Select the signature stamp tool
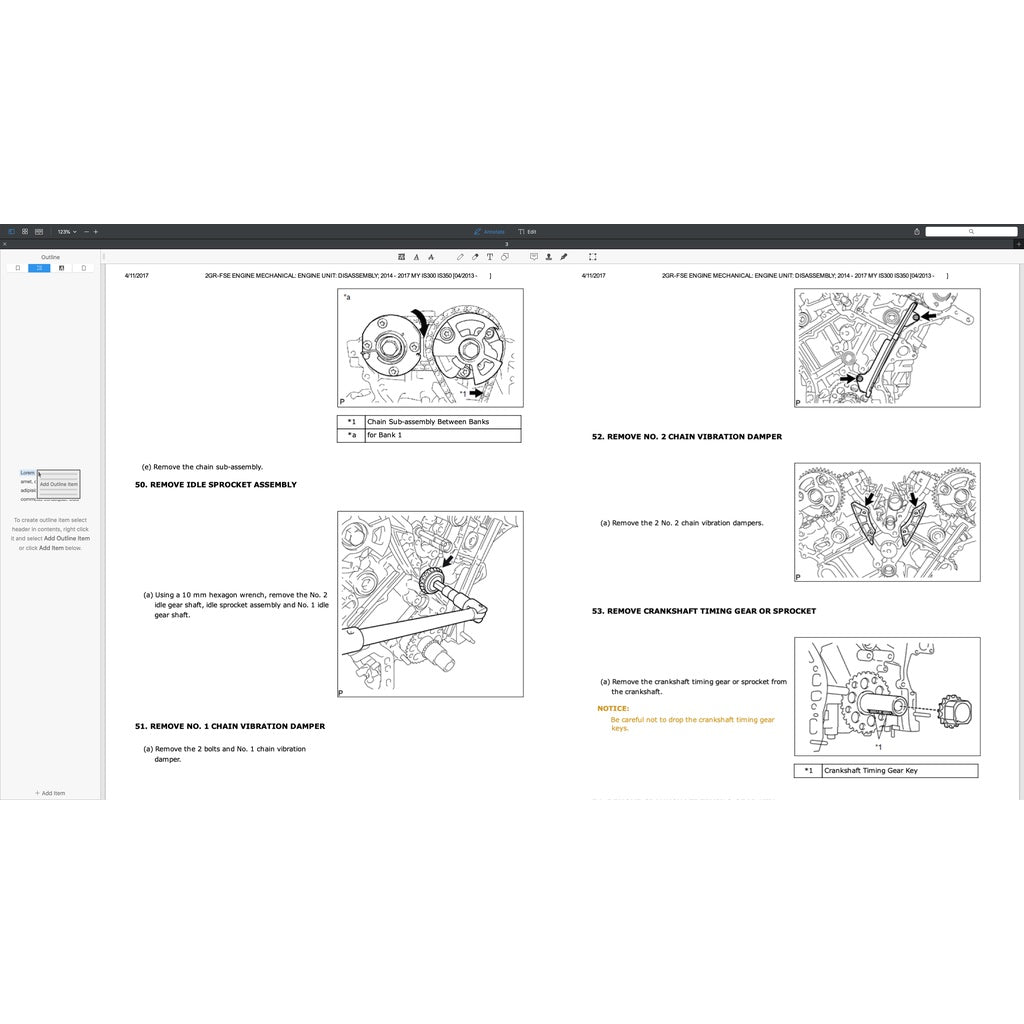 tap(549, 256)
